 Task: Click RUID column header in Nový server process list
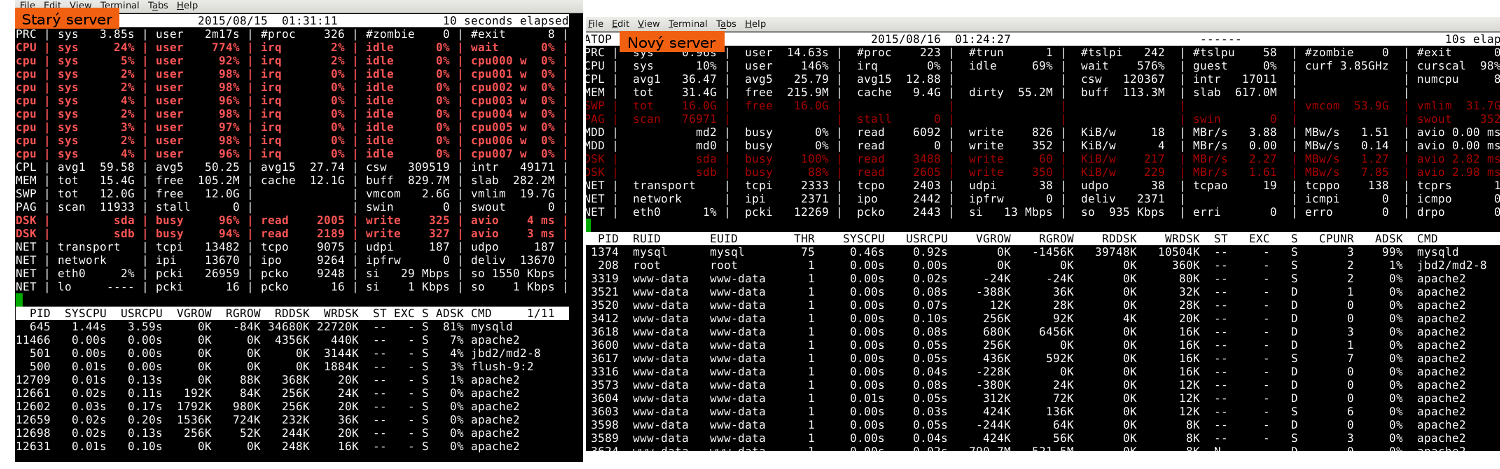tap(647, 240)
